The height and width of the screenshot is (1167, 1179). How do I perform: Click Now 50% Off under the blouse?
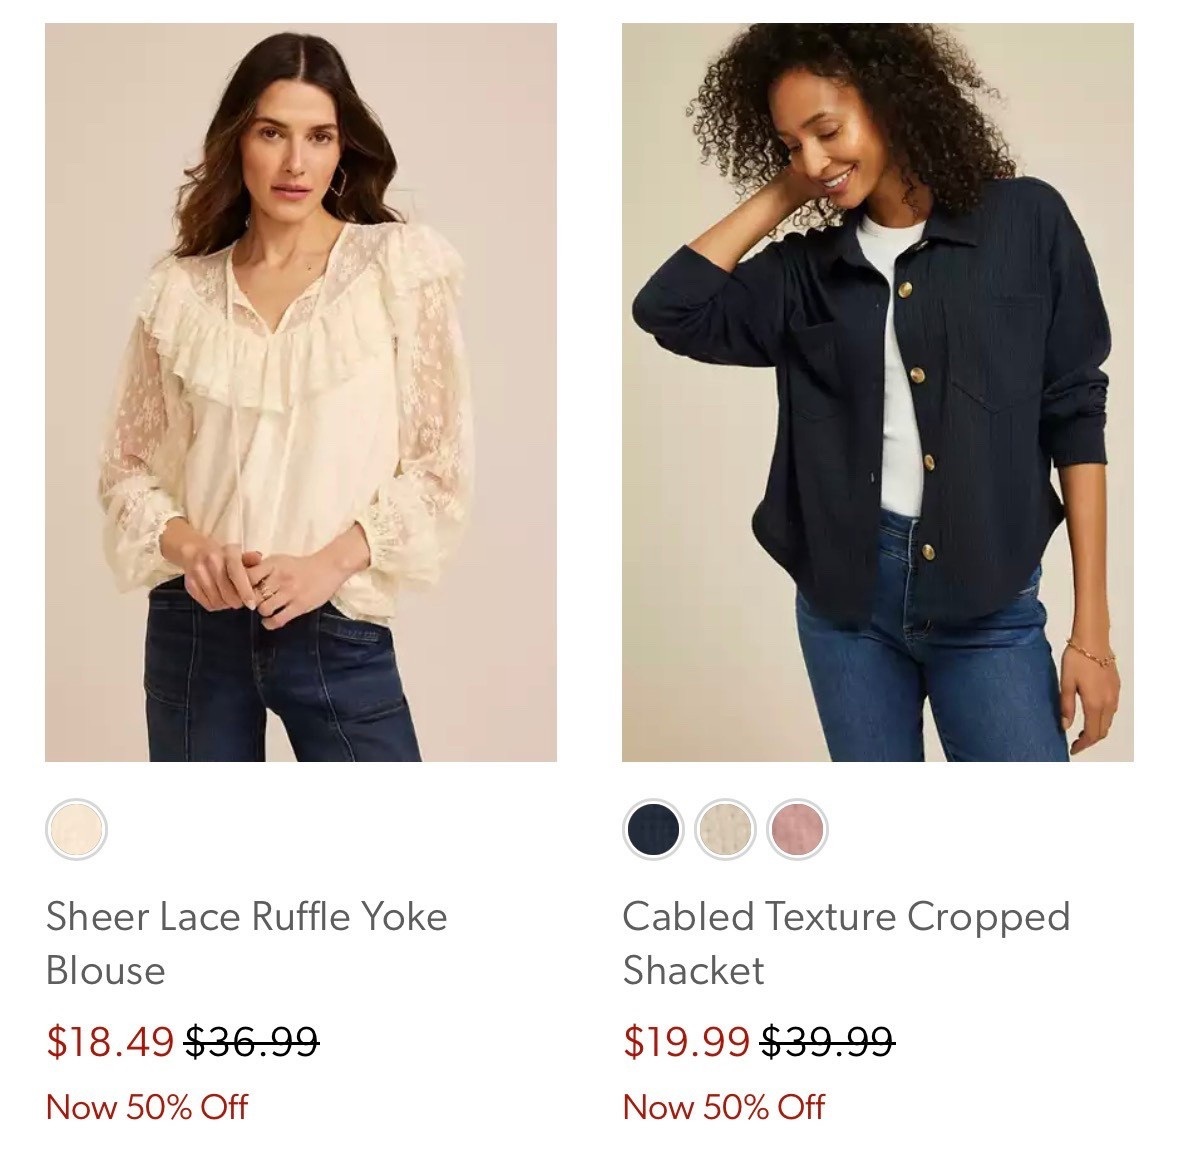[148, 1107]
